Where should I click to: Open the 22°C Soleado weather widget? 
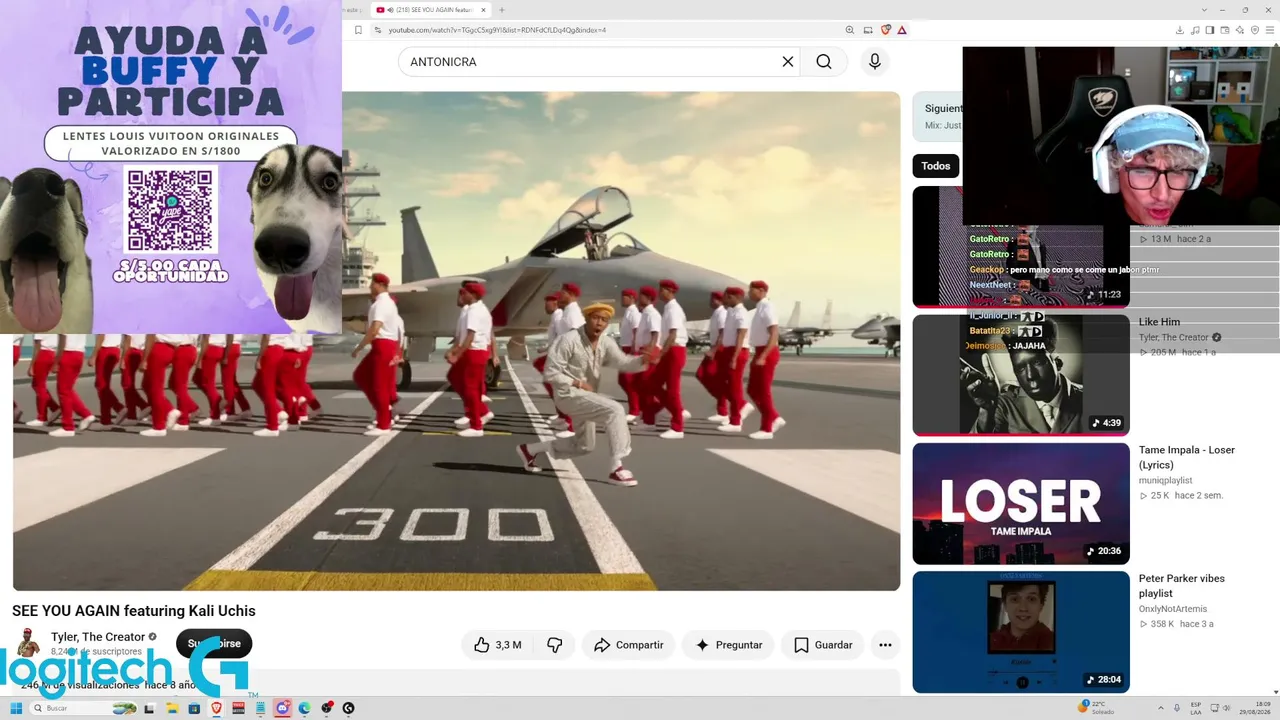tap(1097, 708)
